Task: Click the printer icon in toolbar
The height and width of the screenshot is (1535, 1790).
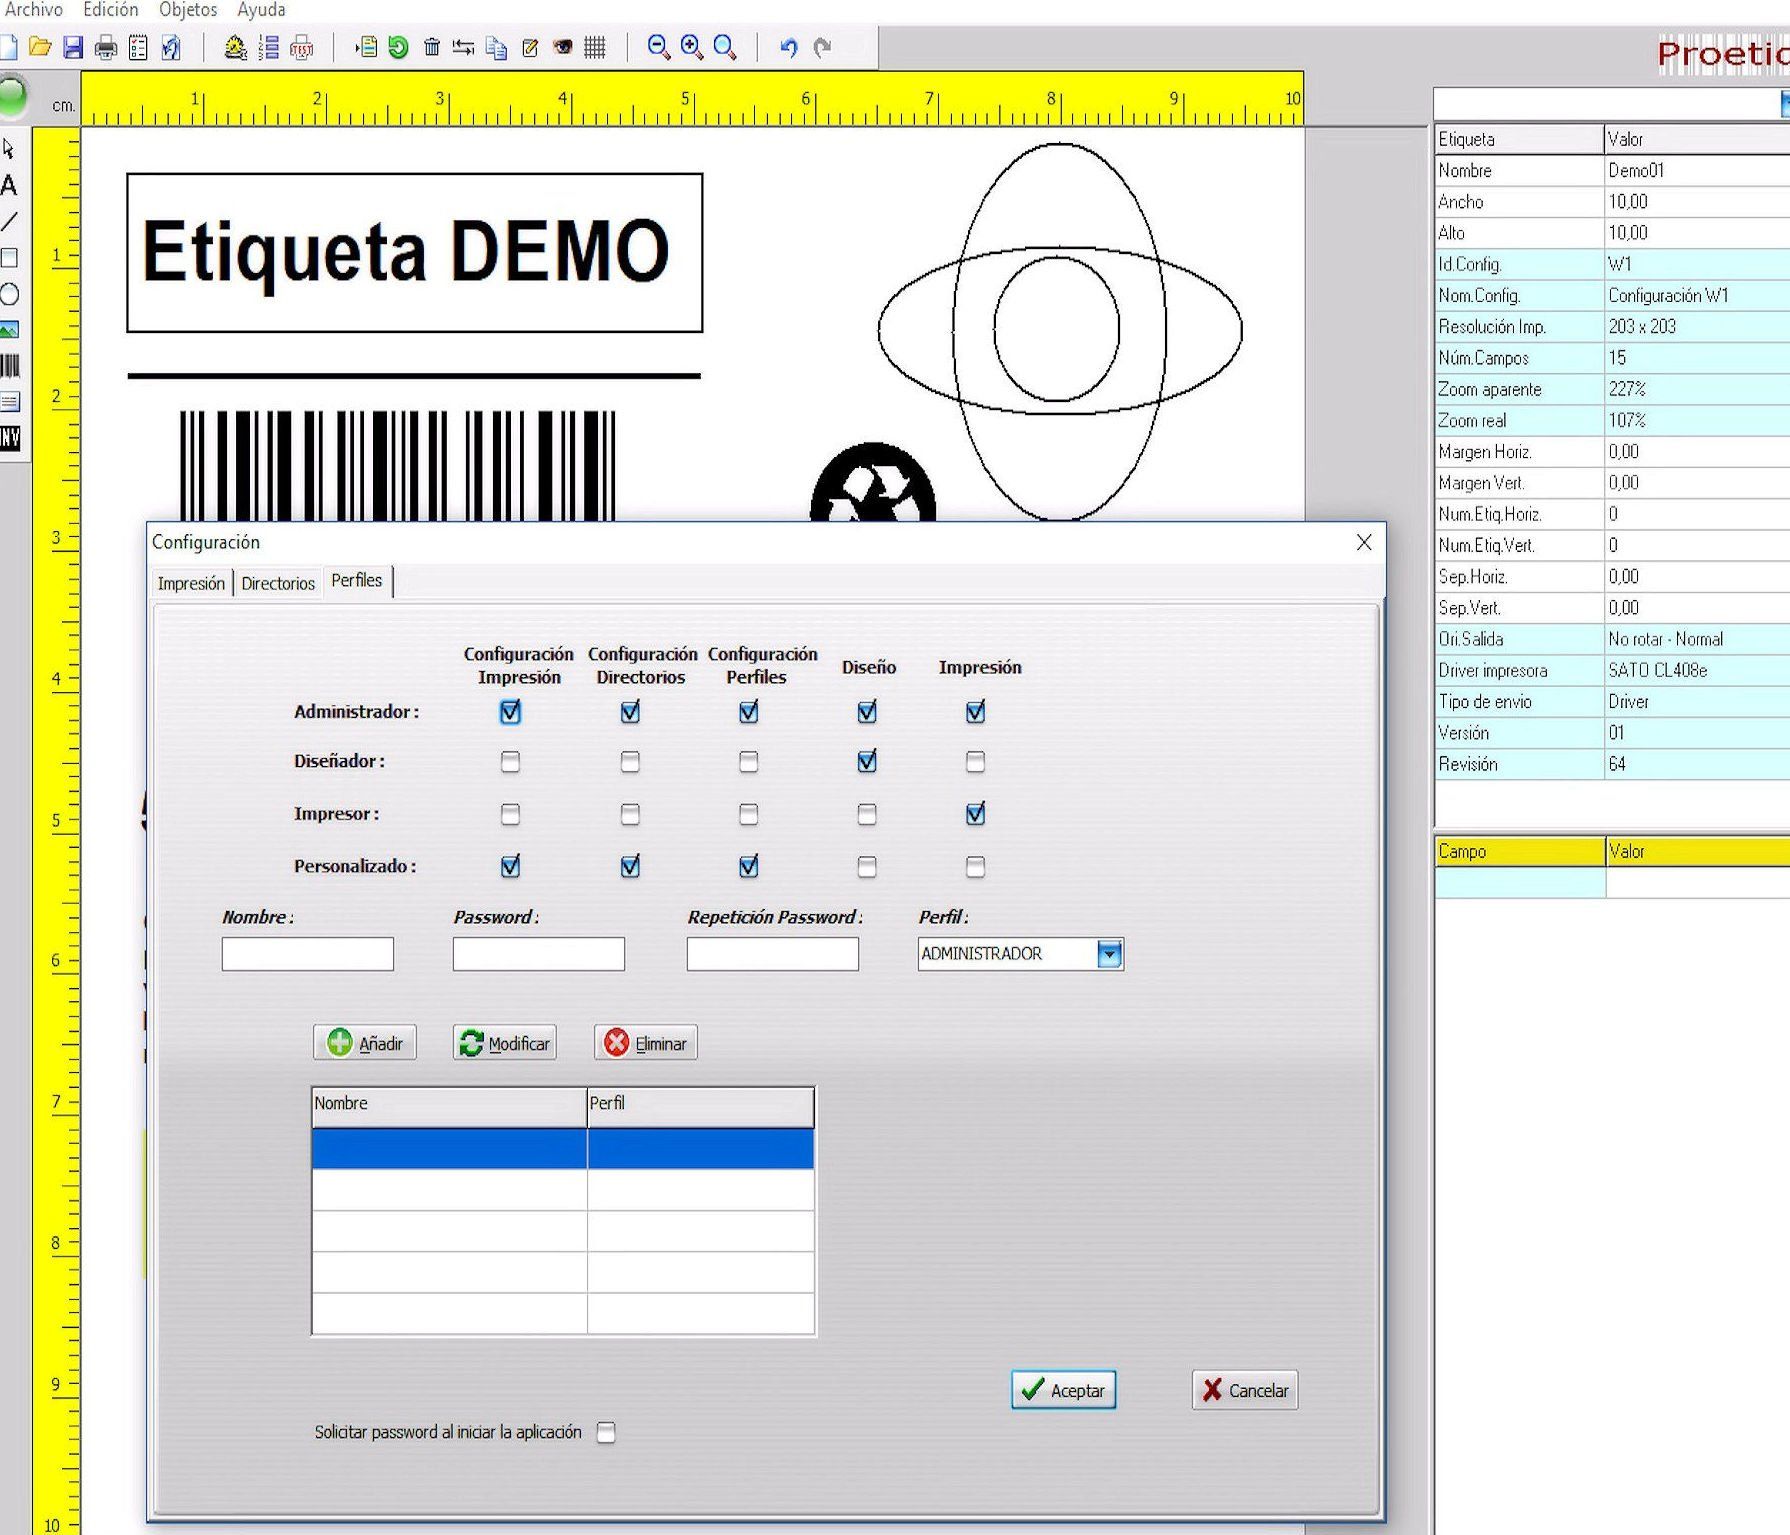Action: click(106, 47)
